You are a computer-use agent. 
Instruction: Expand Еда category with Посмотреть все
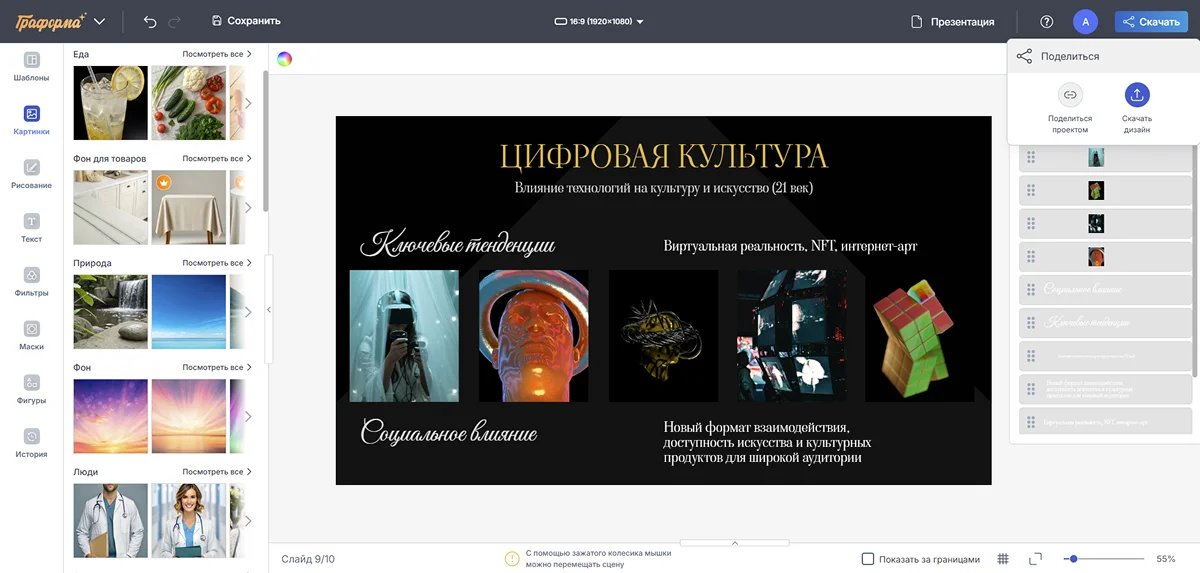tap(217, 54)
